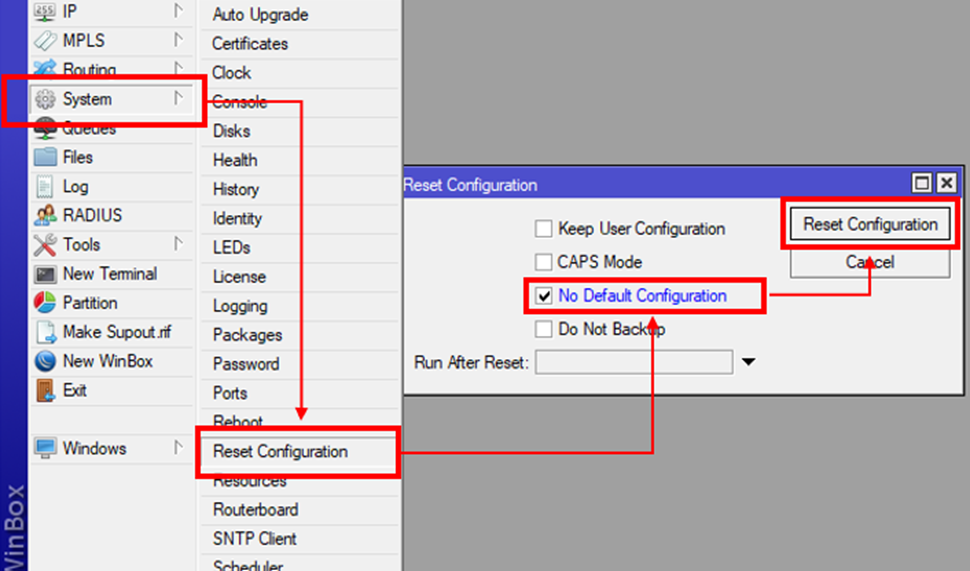Expand the IP submenu arrow
Image resolution: width=970 pixels, height=571 pixels.
pyautogui.click(x=178, y=11)
